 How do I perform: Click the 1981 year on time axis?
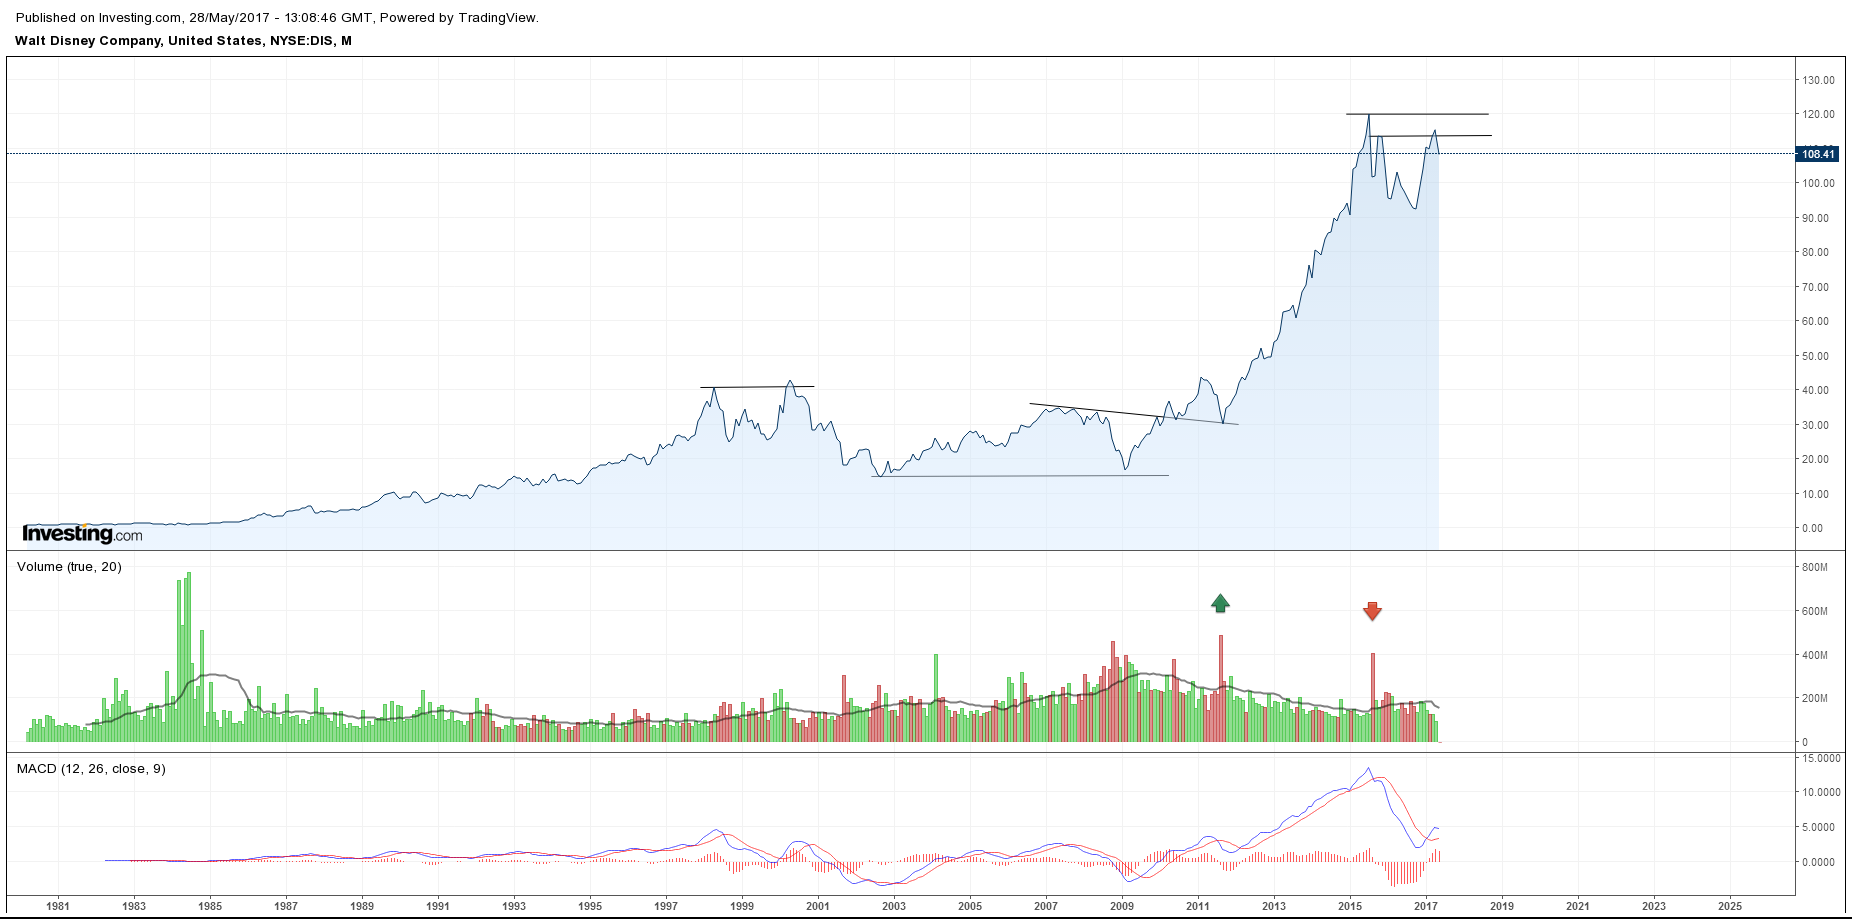pos(58,906)
